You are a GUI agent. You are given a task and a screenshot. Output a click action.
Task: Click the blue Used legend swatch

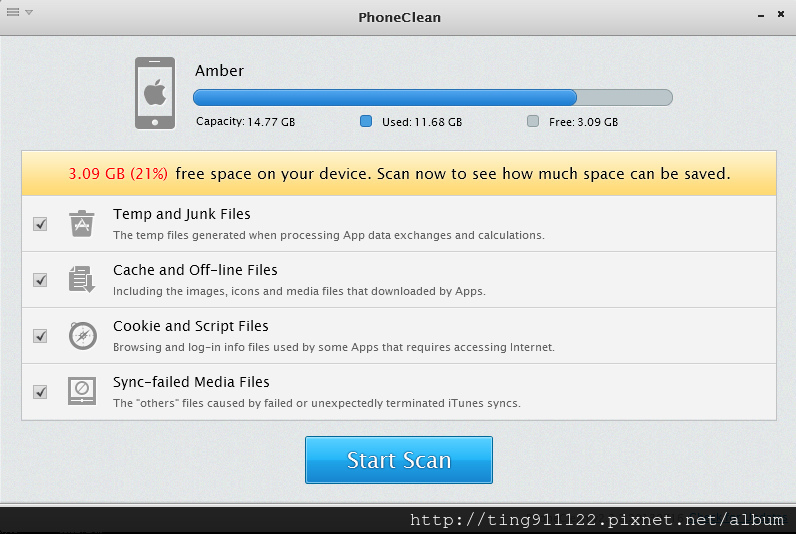(x=366, y=121)
